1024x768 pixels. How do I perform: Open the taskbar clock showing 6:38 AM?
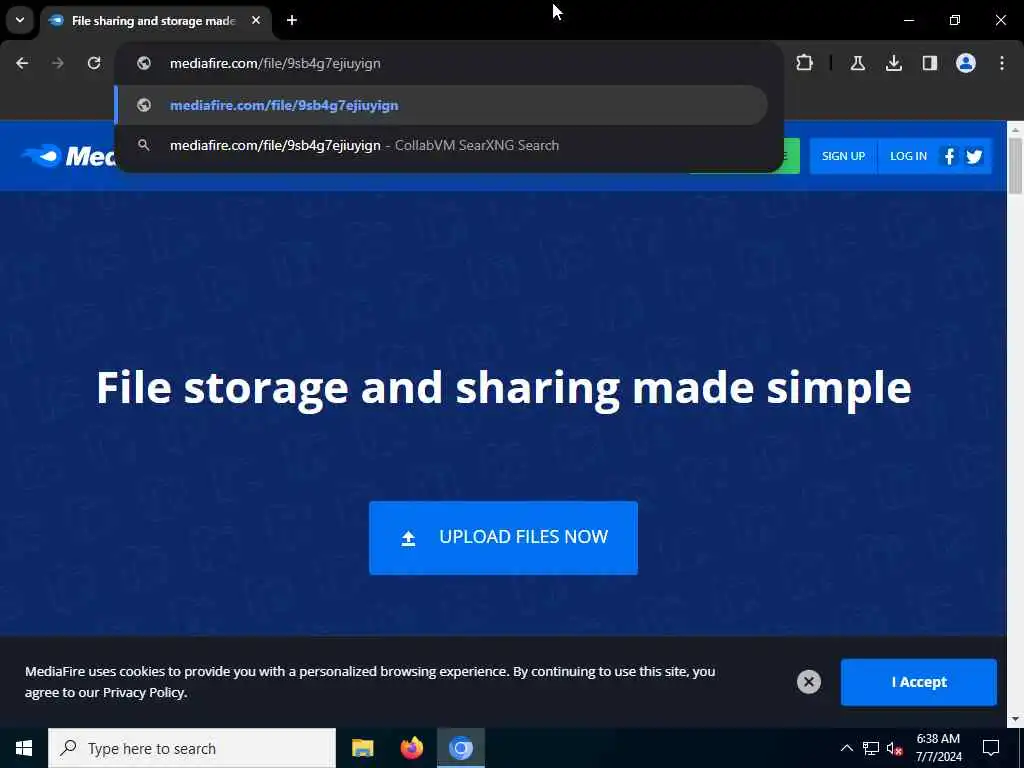(x=938, y=748)
